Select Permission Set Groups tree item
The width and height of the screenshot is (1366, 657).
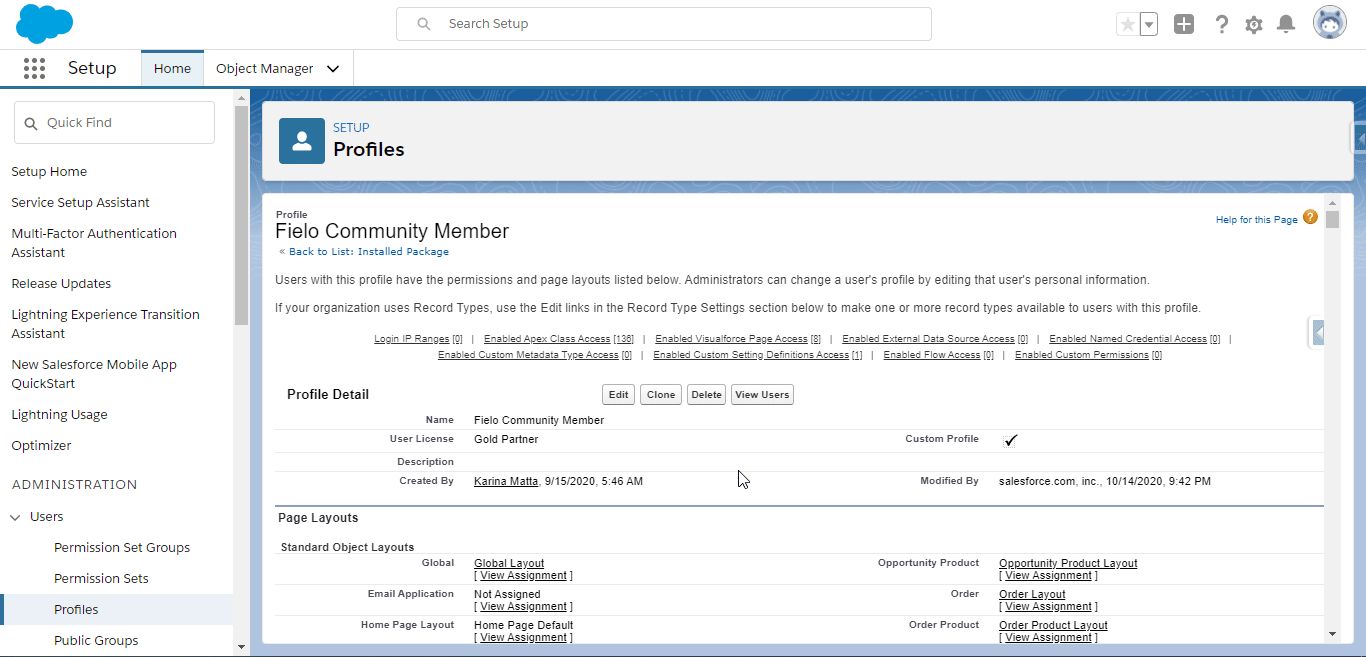(122, 547)
